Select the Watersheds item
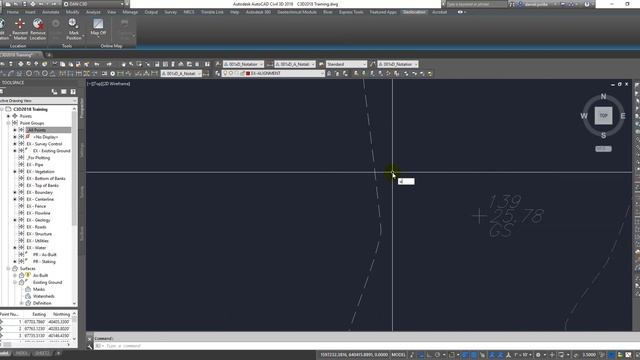Screen dimensions: 640x360 [x=44, y=296]
